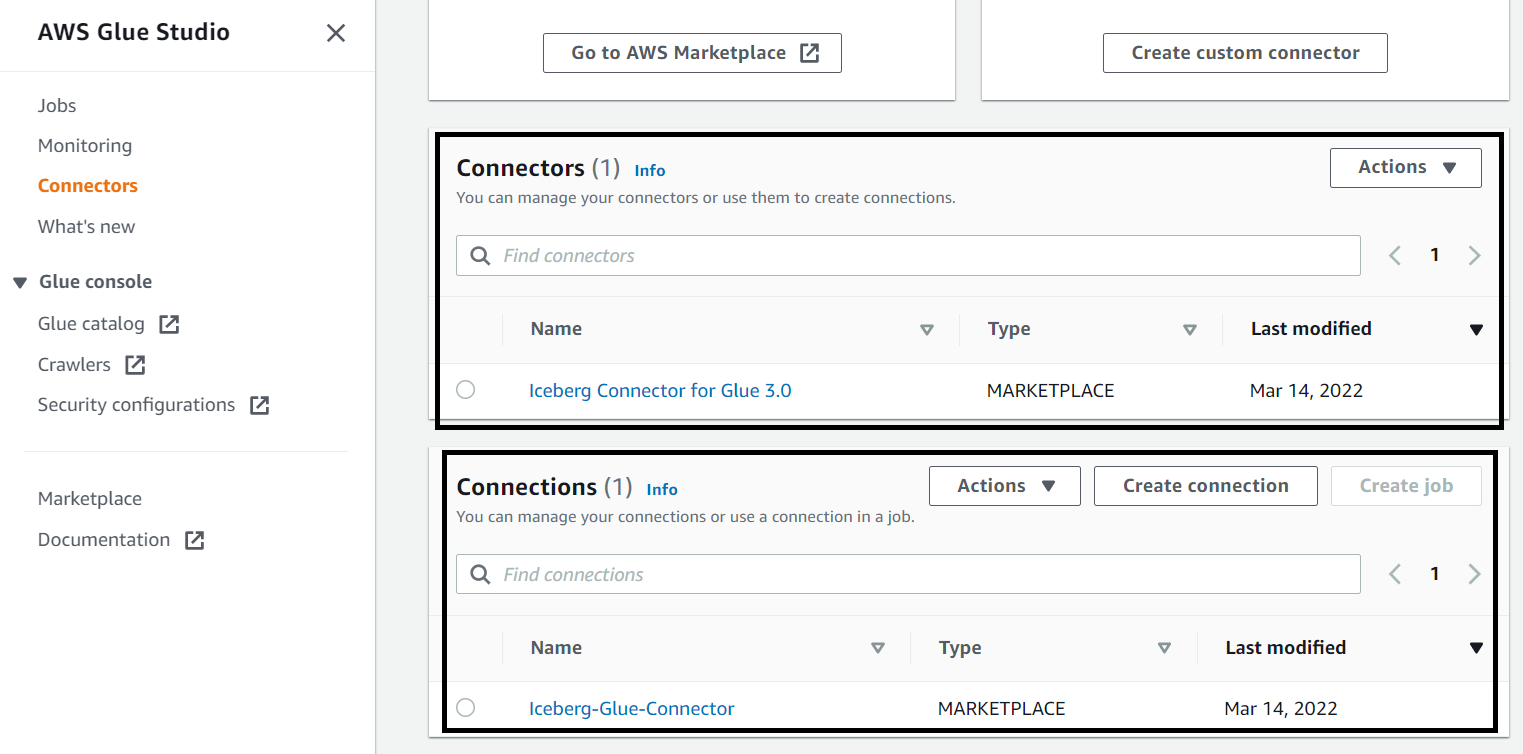Click search icon in Find connectors field
Image resolution: width=1523 pixels, height=754 pixels.
coord(480,256)
